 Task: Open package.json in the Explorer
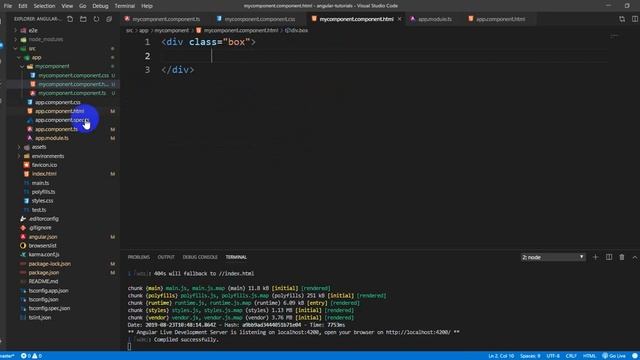(x=44, y=273)
